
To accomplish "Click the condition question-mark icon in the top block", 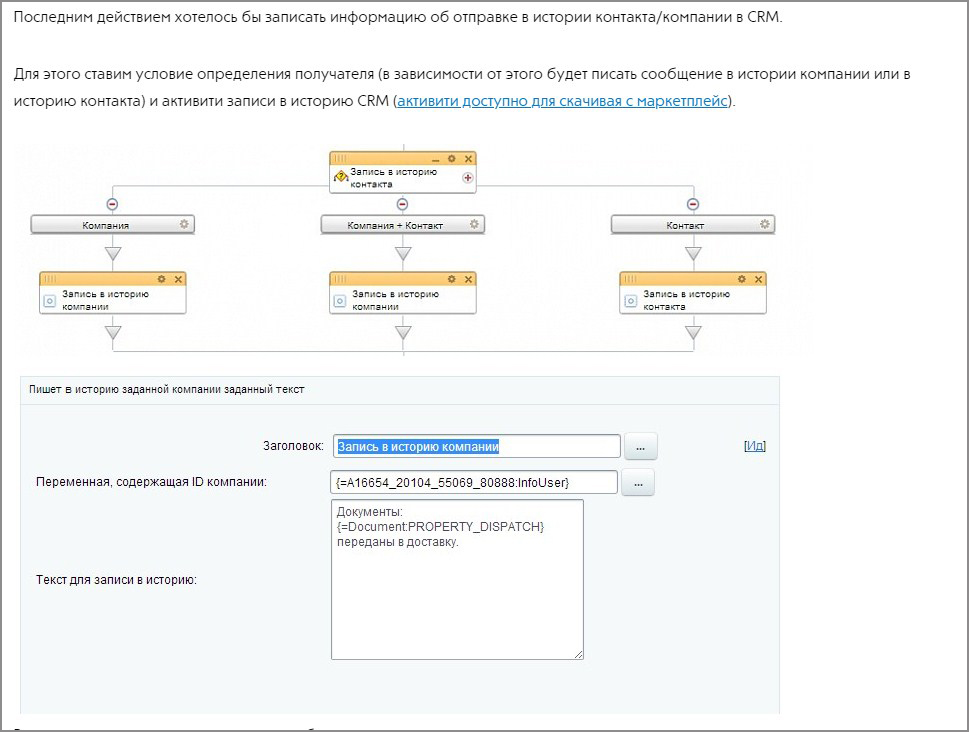I will tap(340, 177).
